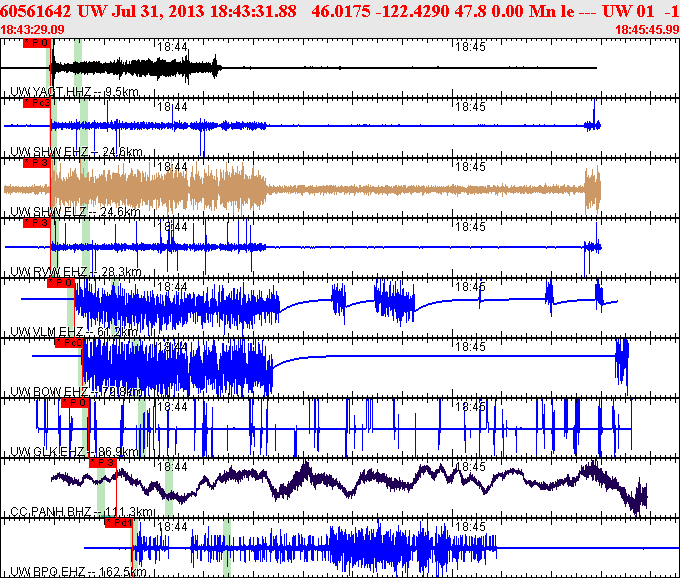Click the P 3 pick flag on PANH trace
The image size is (680, 578).
pos(103,462)
